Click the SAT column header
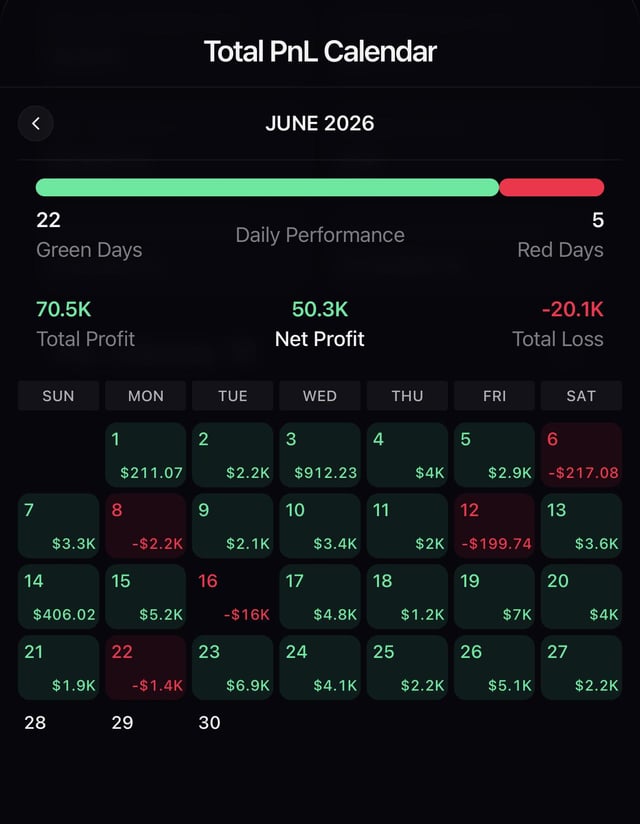Image resolution: width=640 pixels, height=824 pixels. (582, 396)
